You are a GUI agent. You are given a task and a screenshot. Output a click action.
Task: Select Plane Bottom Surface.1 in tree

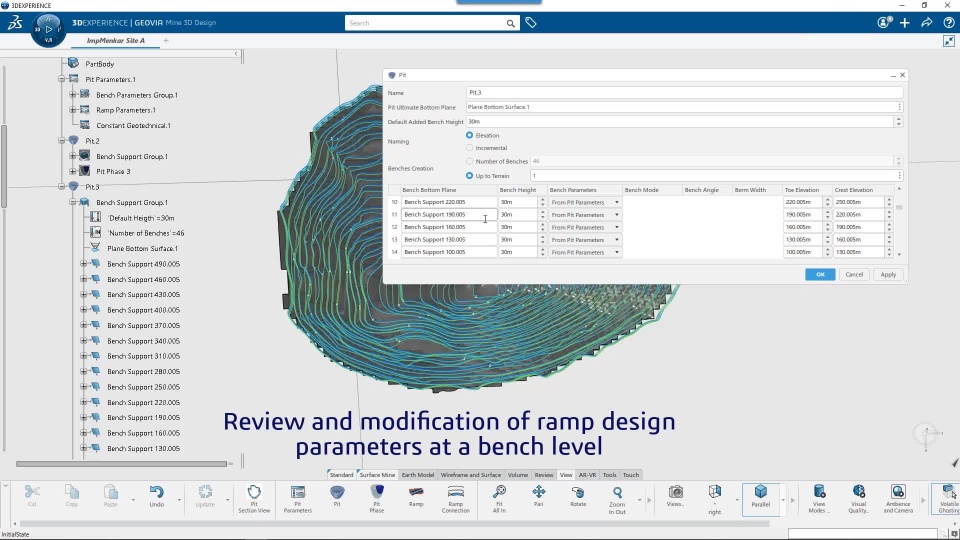(x=142, y=248)
